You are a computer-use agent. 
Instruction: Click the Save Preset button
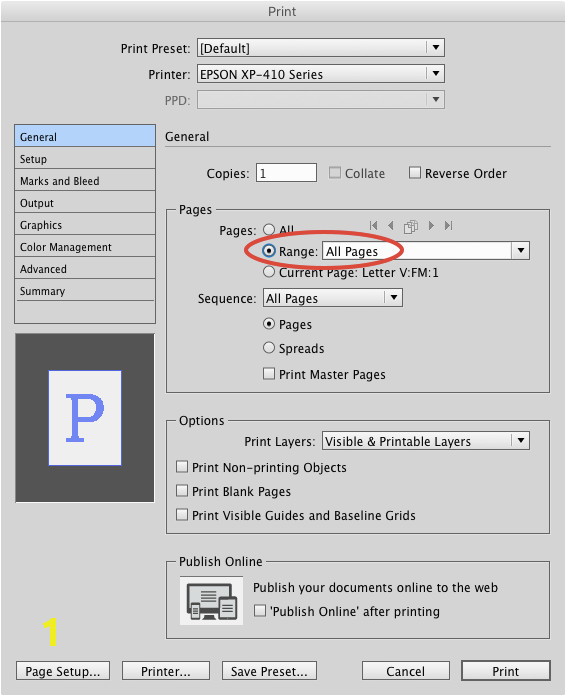[x=269, y=671]
